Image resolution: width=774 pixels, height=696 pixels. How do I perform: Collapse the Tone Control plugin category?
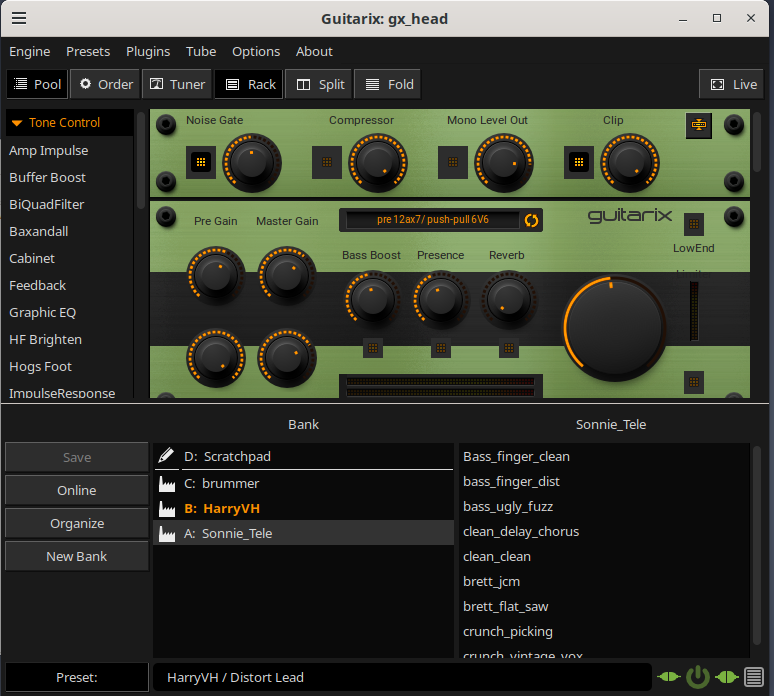(x=69, y=122)
